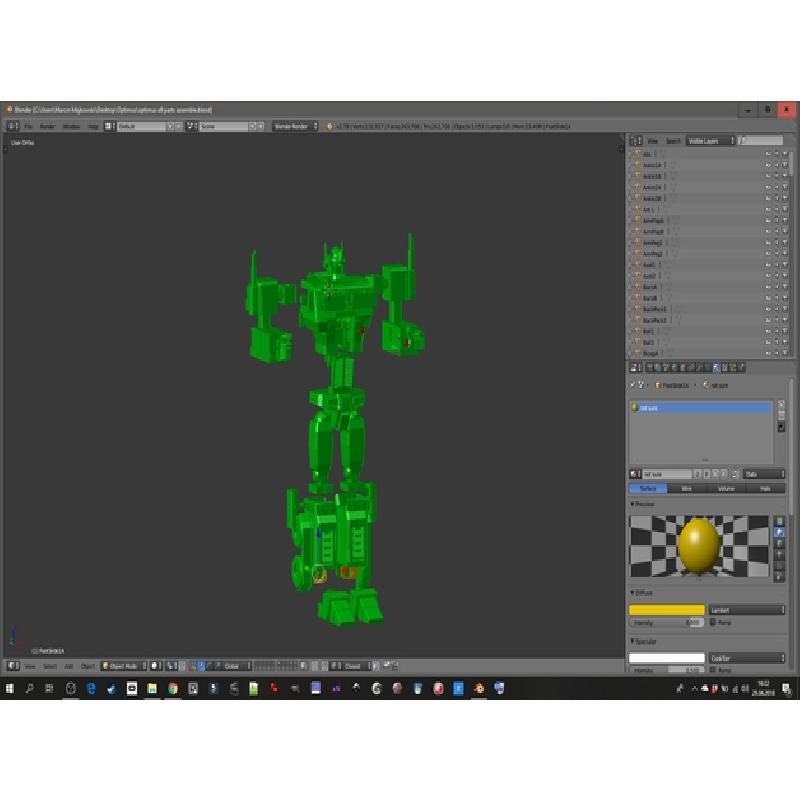The width and height of the screenshot is (800, 800).
Task: Open the Global transform orientation dropdown
Action: 237,666
